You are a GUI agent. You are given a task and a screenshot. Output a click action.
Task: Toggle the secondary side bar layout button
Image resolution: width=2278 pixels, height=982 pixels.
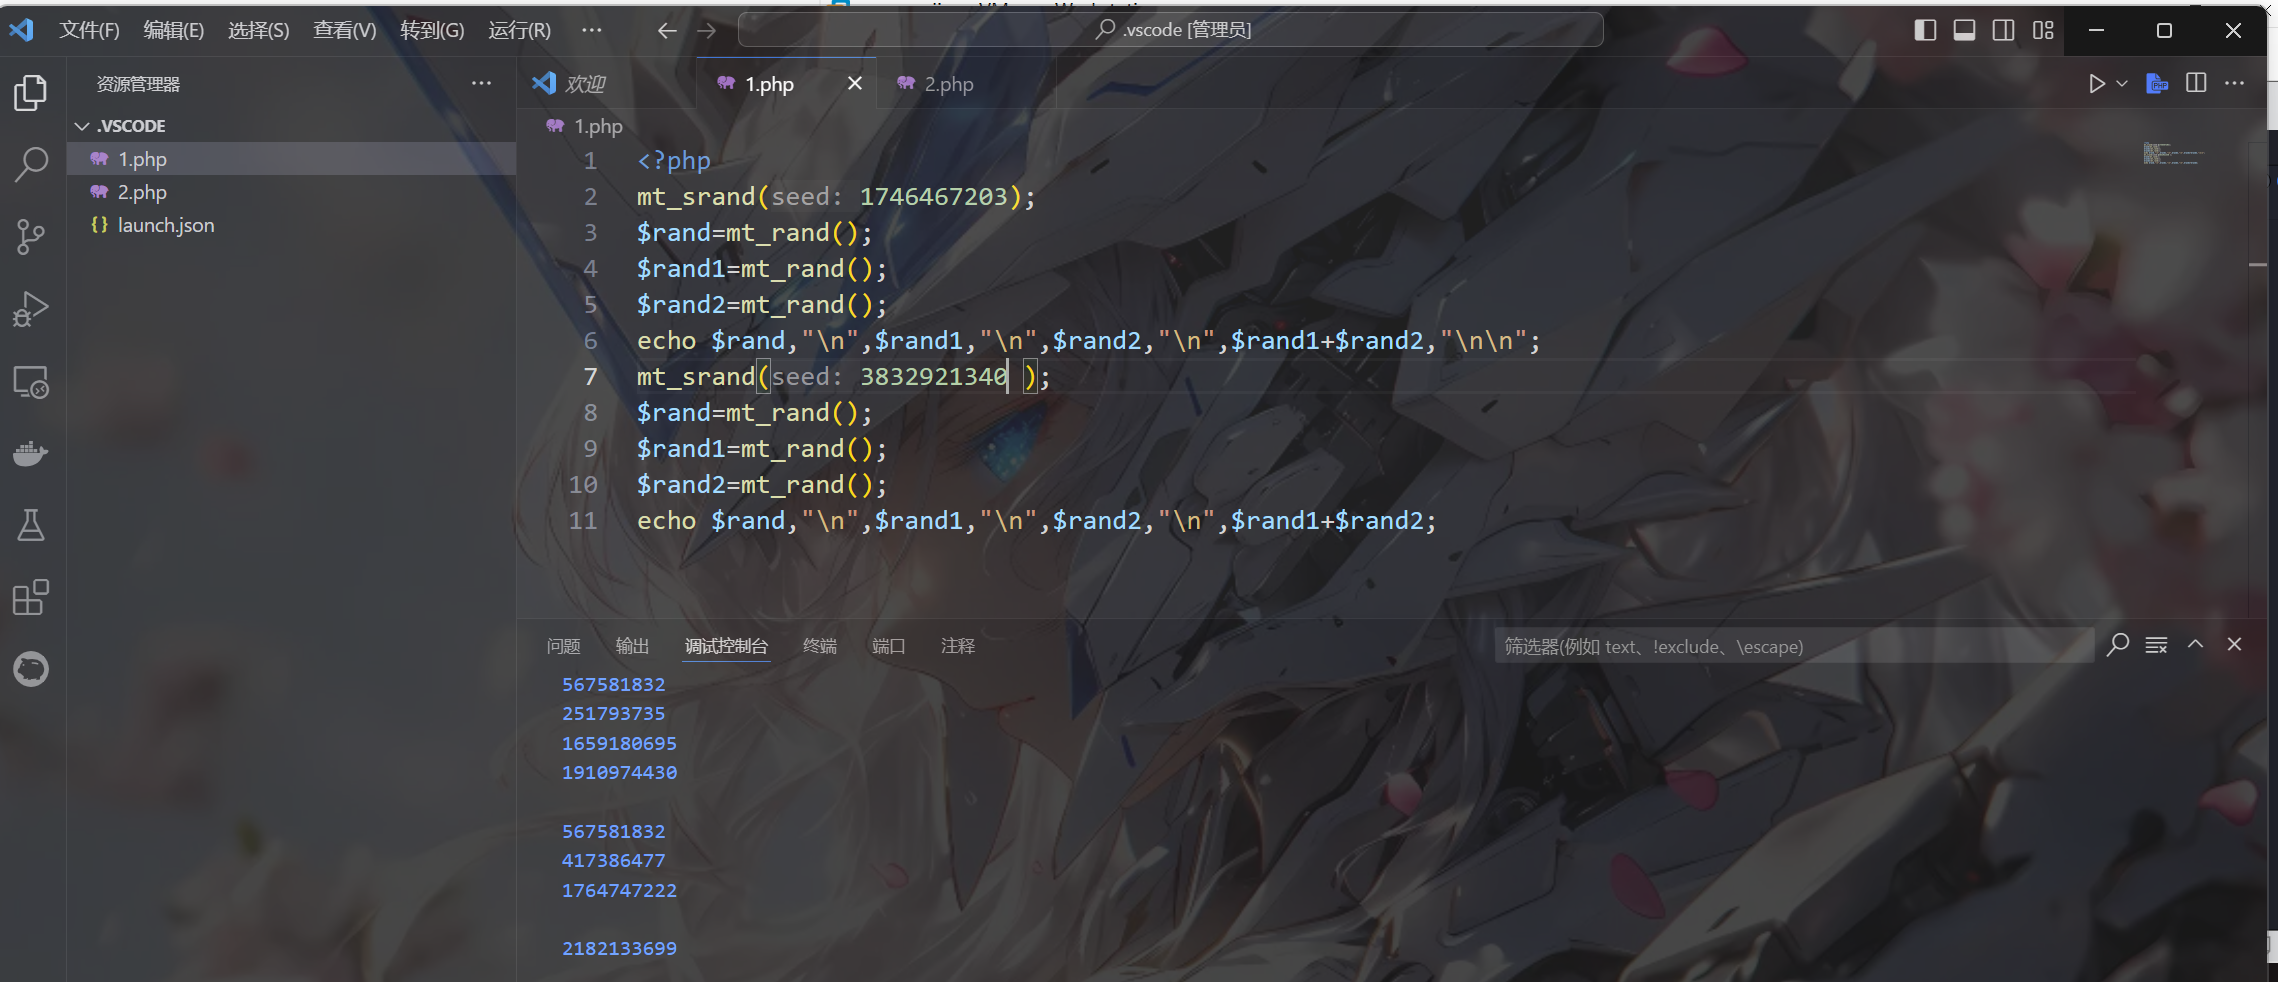pyautogui.click(x=2003, y=30)
